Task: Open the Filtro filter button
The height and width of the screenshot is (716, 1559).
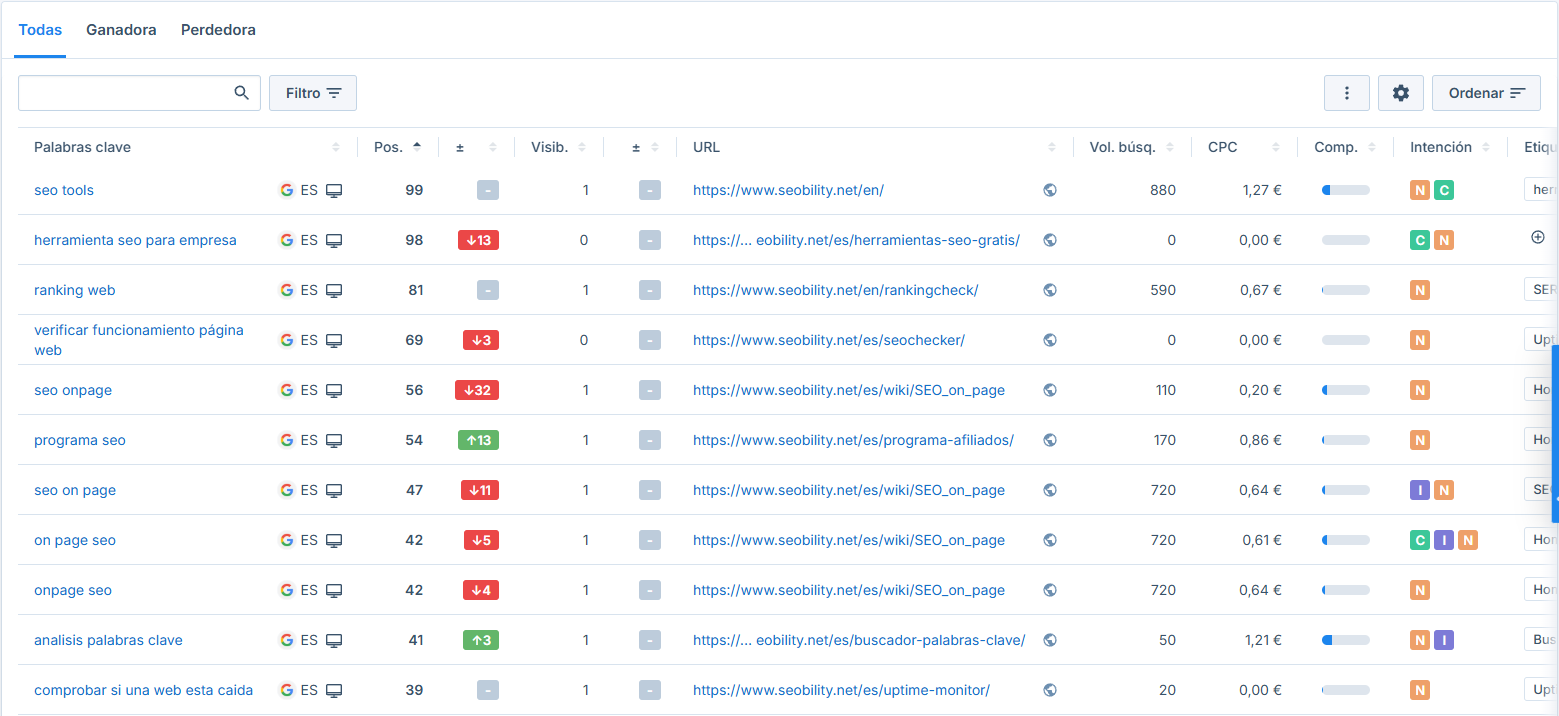Action: [x=313, y=93]
